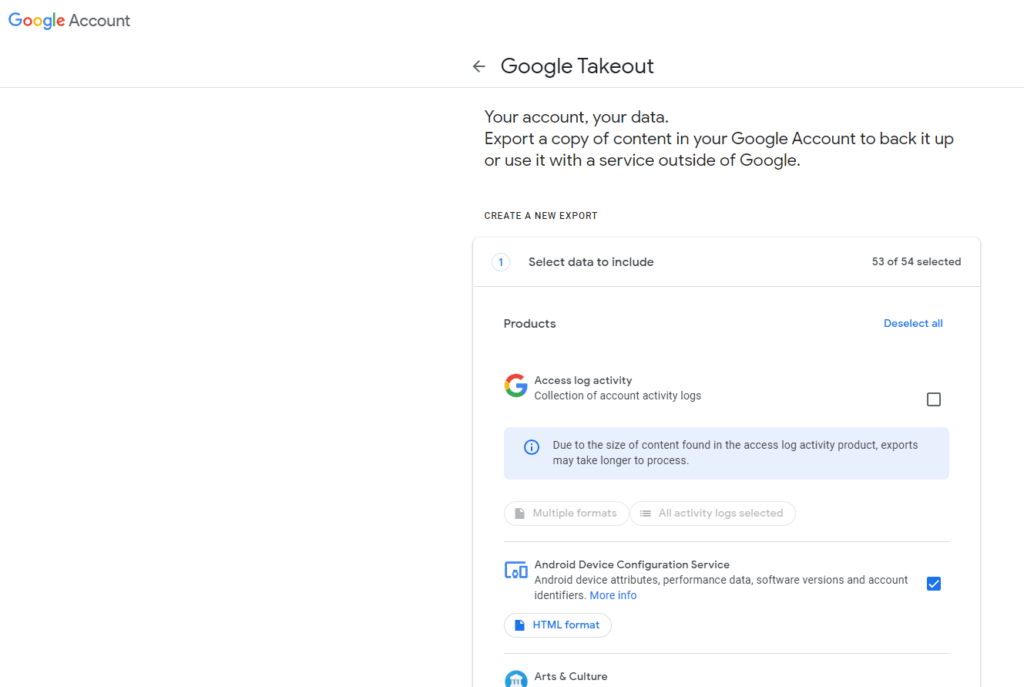The height and width of the screenshot is (687, 1024).
Task: Click the Android Device Configuration Service product icon
Action: click(x=516, y=569)
